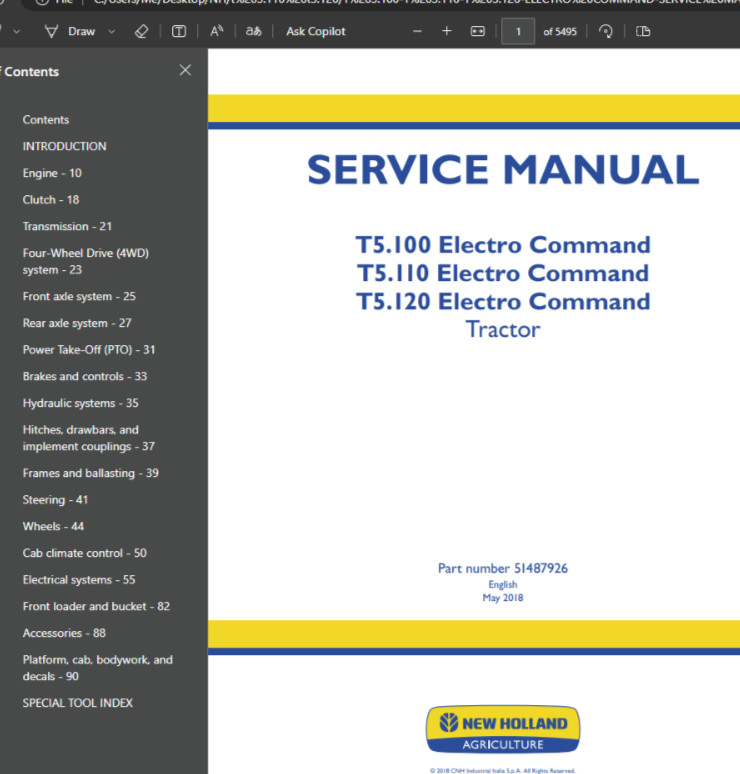Select the Accessories - 88 entry
Viewport: 740px width, 774px height.
(x=64, y=633)
